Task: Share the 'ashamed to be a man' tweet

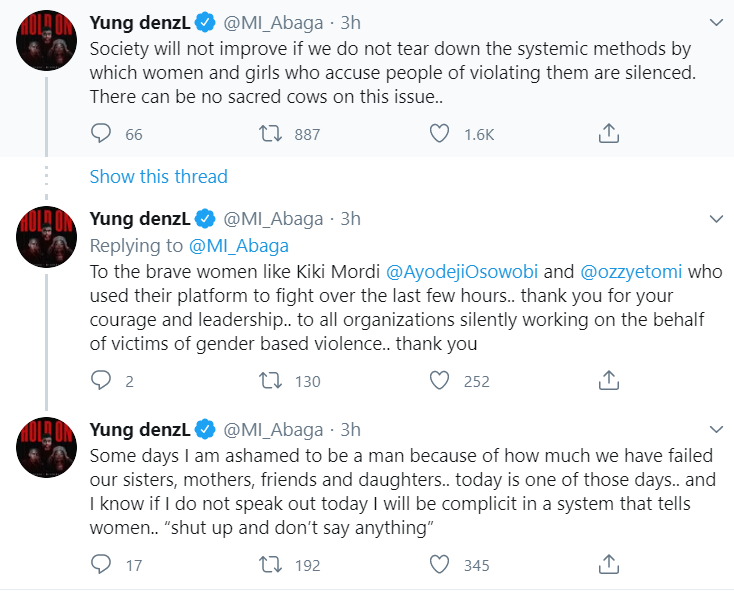Action: click(x=609, y=565)
